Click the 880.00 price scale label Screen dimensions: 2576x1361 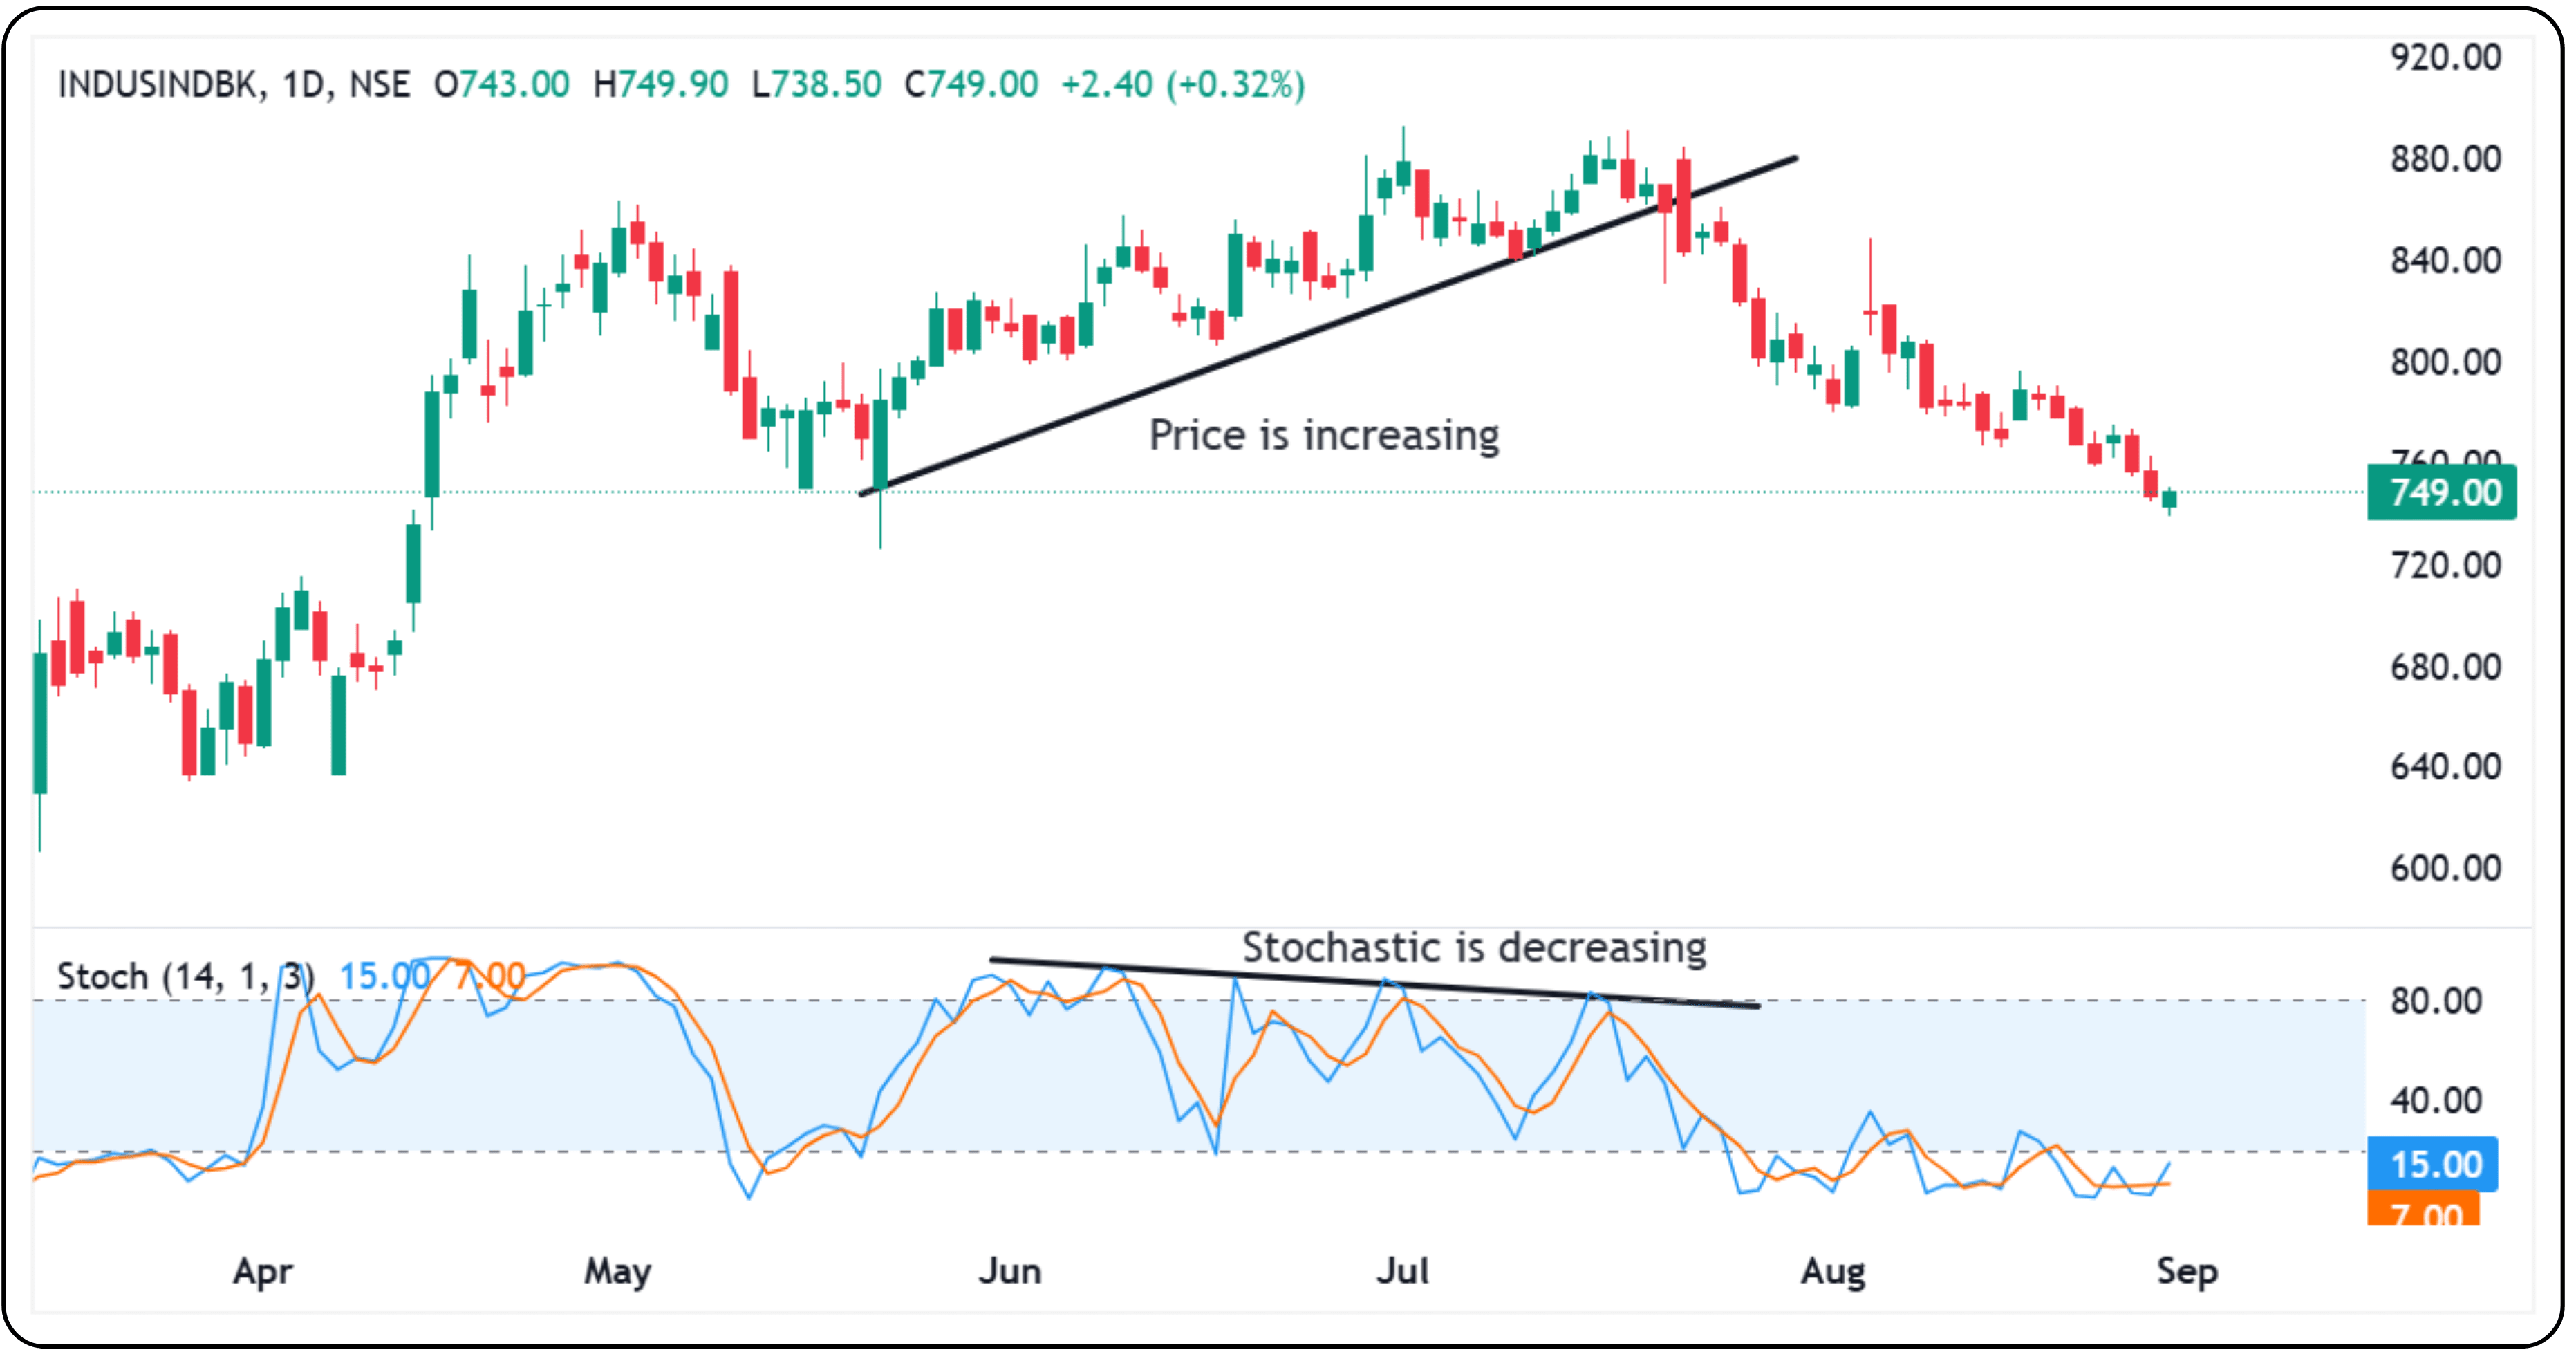(x=2445, y=159)
